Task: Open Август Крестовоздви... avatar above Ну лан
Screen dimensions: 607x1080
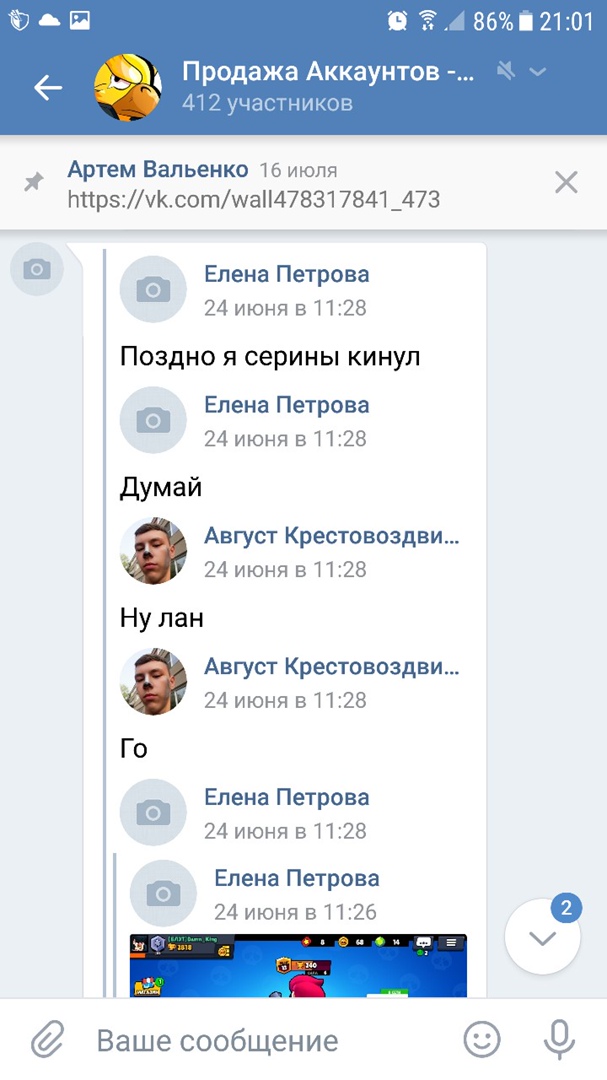Action: pyautogui.click(x=153, y=551)
